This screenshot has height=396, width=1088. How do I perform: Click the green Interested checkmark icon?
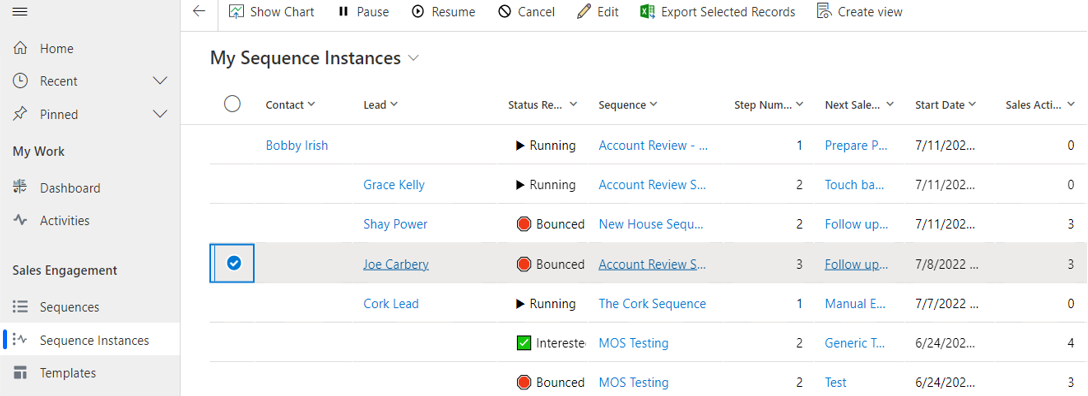tap(524, 343)
